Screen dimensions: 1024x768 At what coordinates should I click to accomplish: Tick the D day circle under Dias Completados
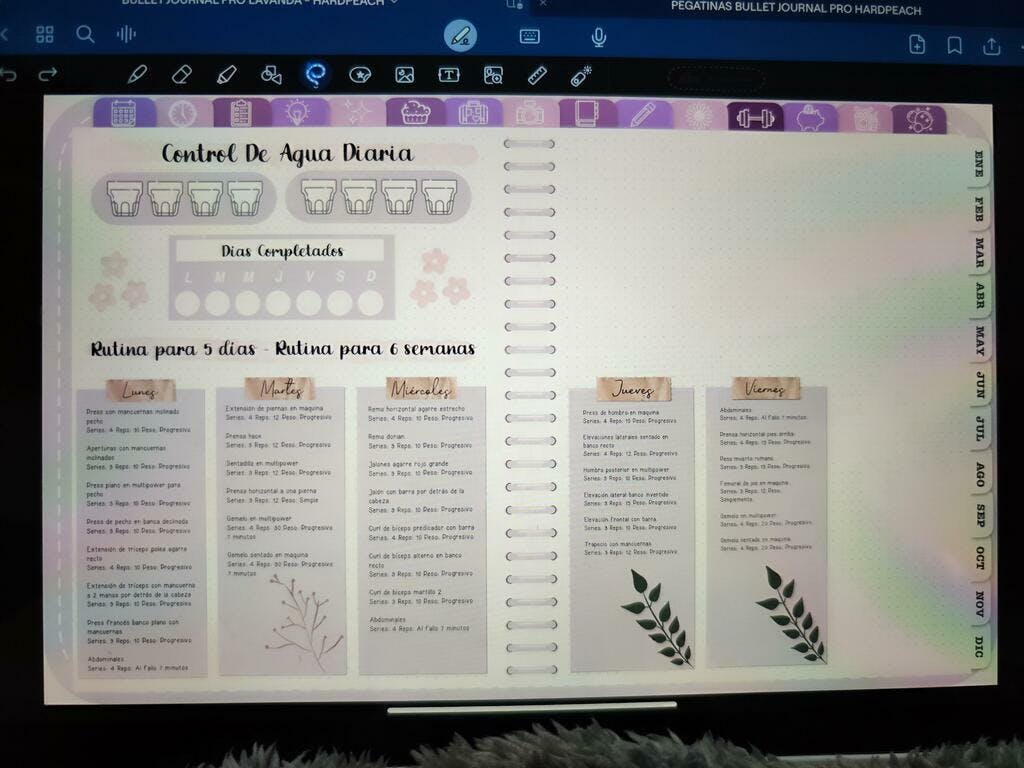(x=370, y=302)
